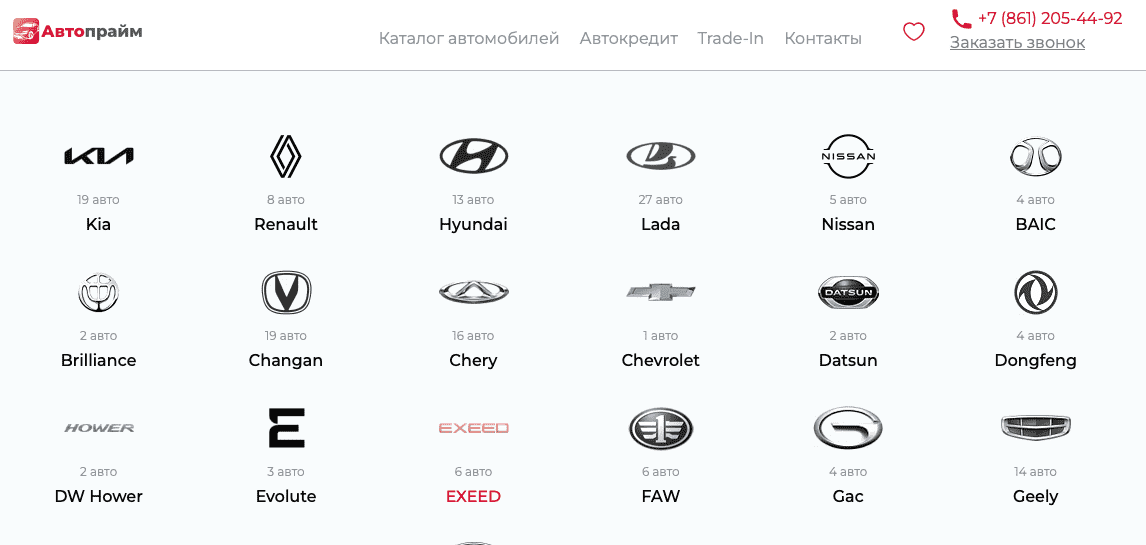Click the Geely grille logo

1035,428
